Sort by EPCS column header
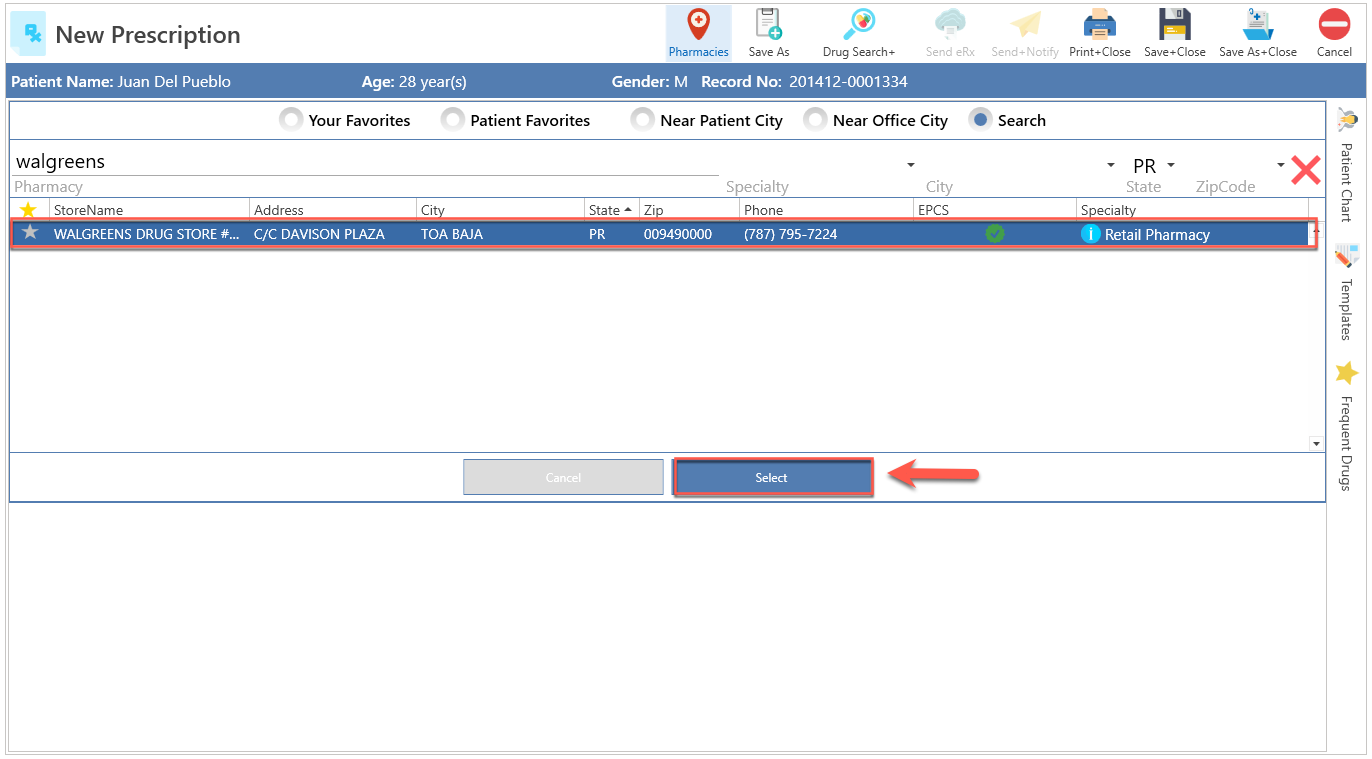1372x759 pixels. (x=995, y=210)
